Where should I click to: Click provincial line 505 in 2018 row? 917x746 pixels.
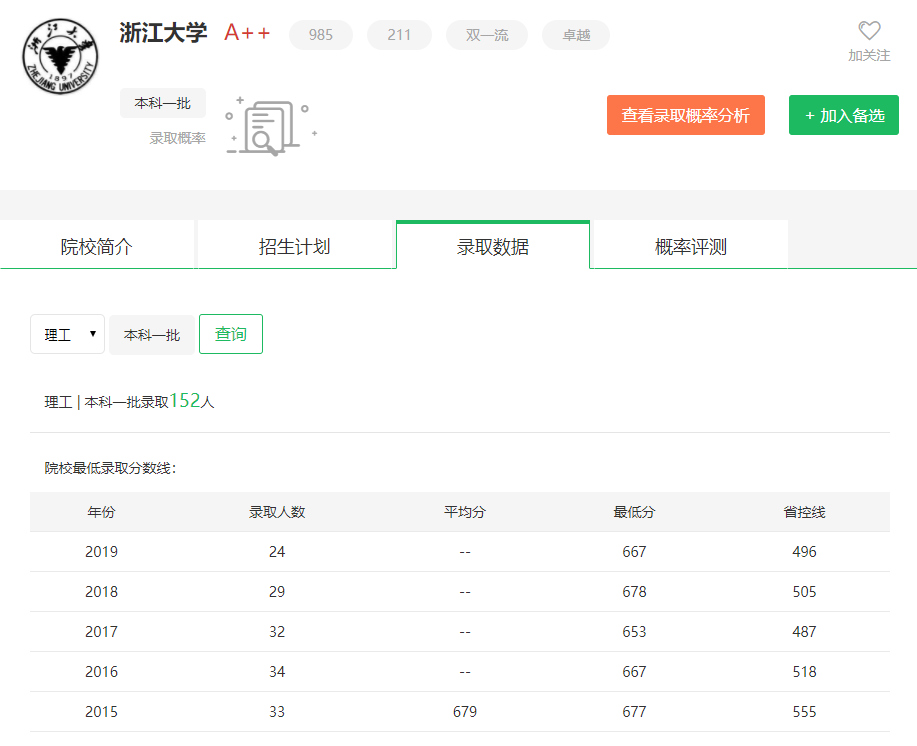pos(804,592)
